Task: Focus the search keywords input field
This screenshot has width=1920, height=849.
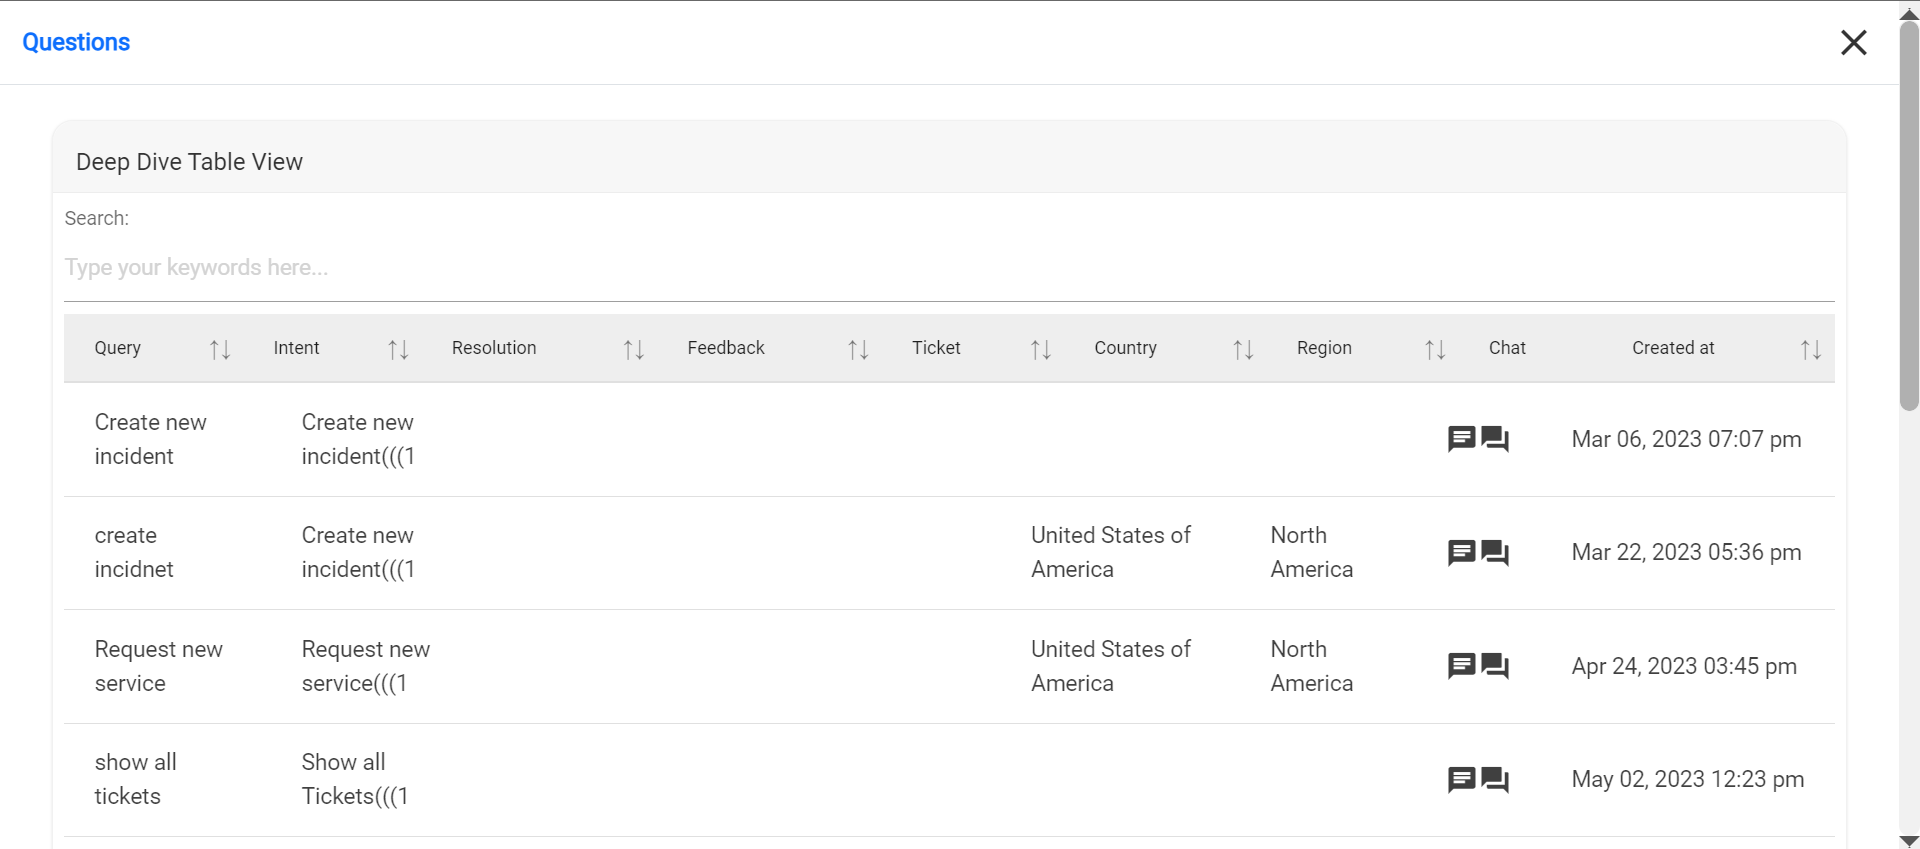Action: pyautogui.click(x=948, y=268)
